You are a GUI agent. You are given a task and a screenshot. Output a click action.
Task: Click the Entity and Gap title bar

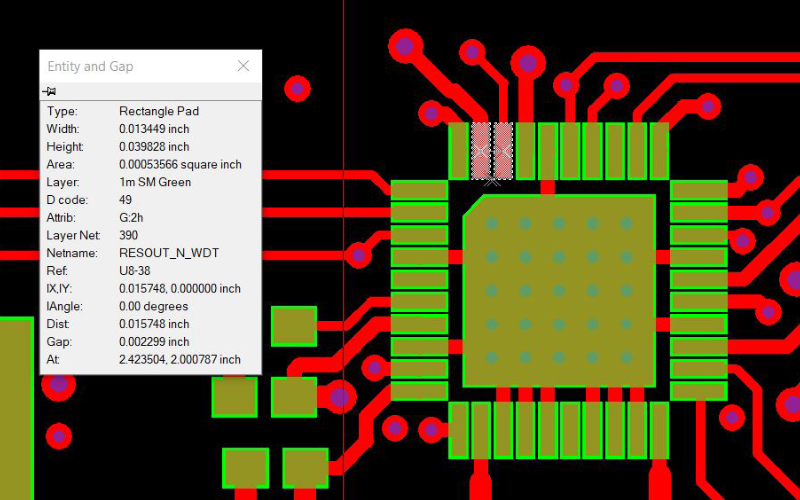coord(130,66)
